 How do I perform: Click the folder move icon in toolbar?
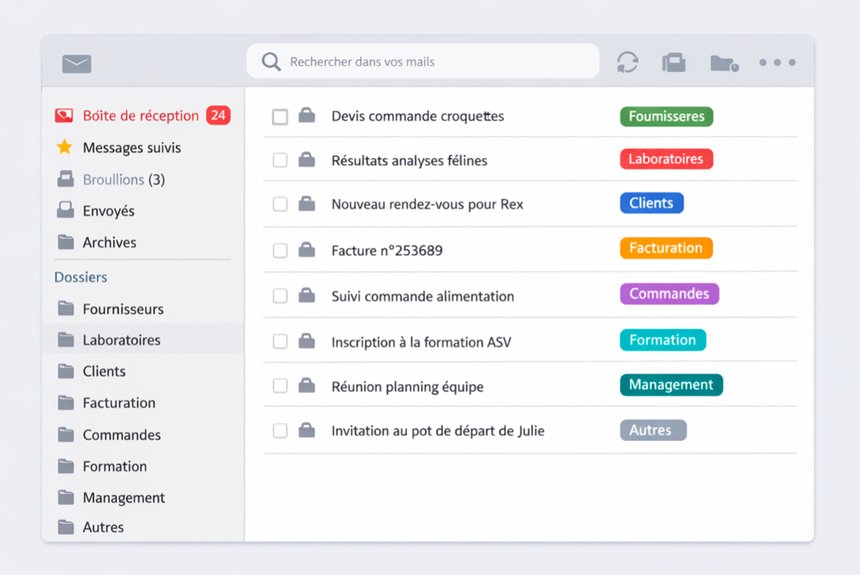click(724, 63)
